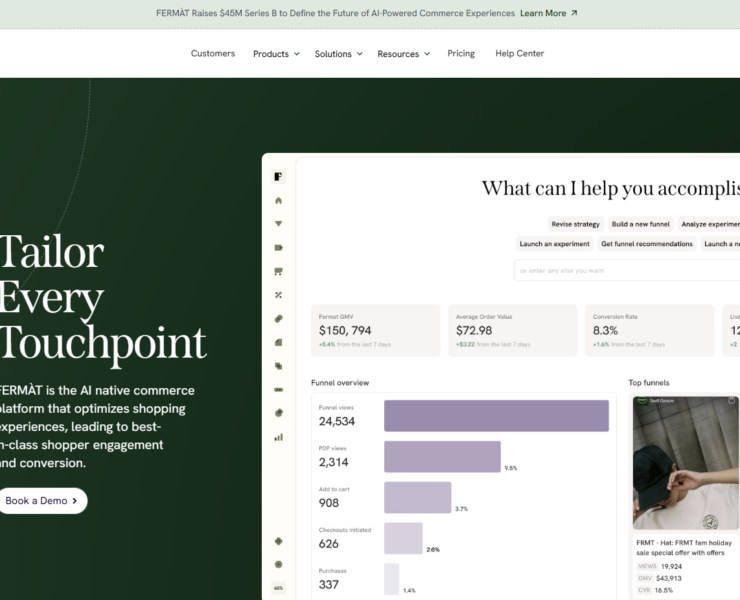This screenshot has height=600, width=740.
Task: Expand the Solutions dropdown chevron
Action: tap(360, 54)
